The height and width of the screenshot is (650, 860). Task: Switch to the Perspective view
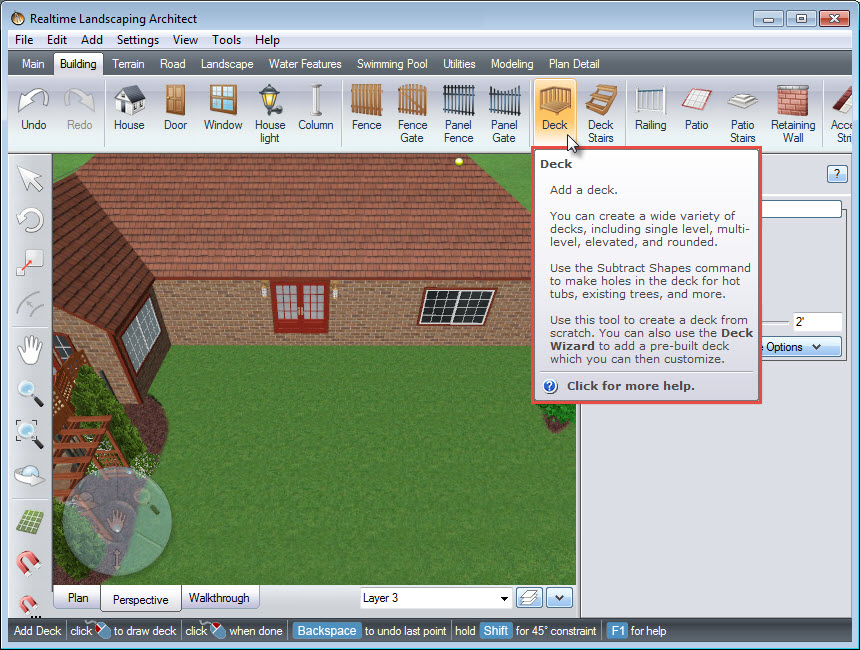click(140, 599)
